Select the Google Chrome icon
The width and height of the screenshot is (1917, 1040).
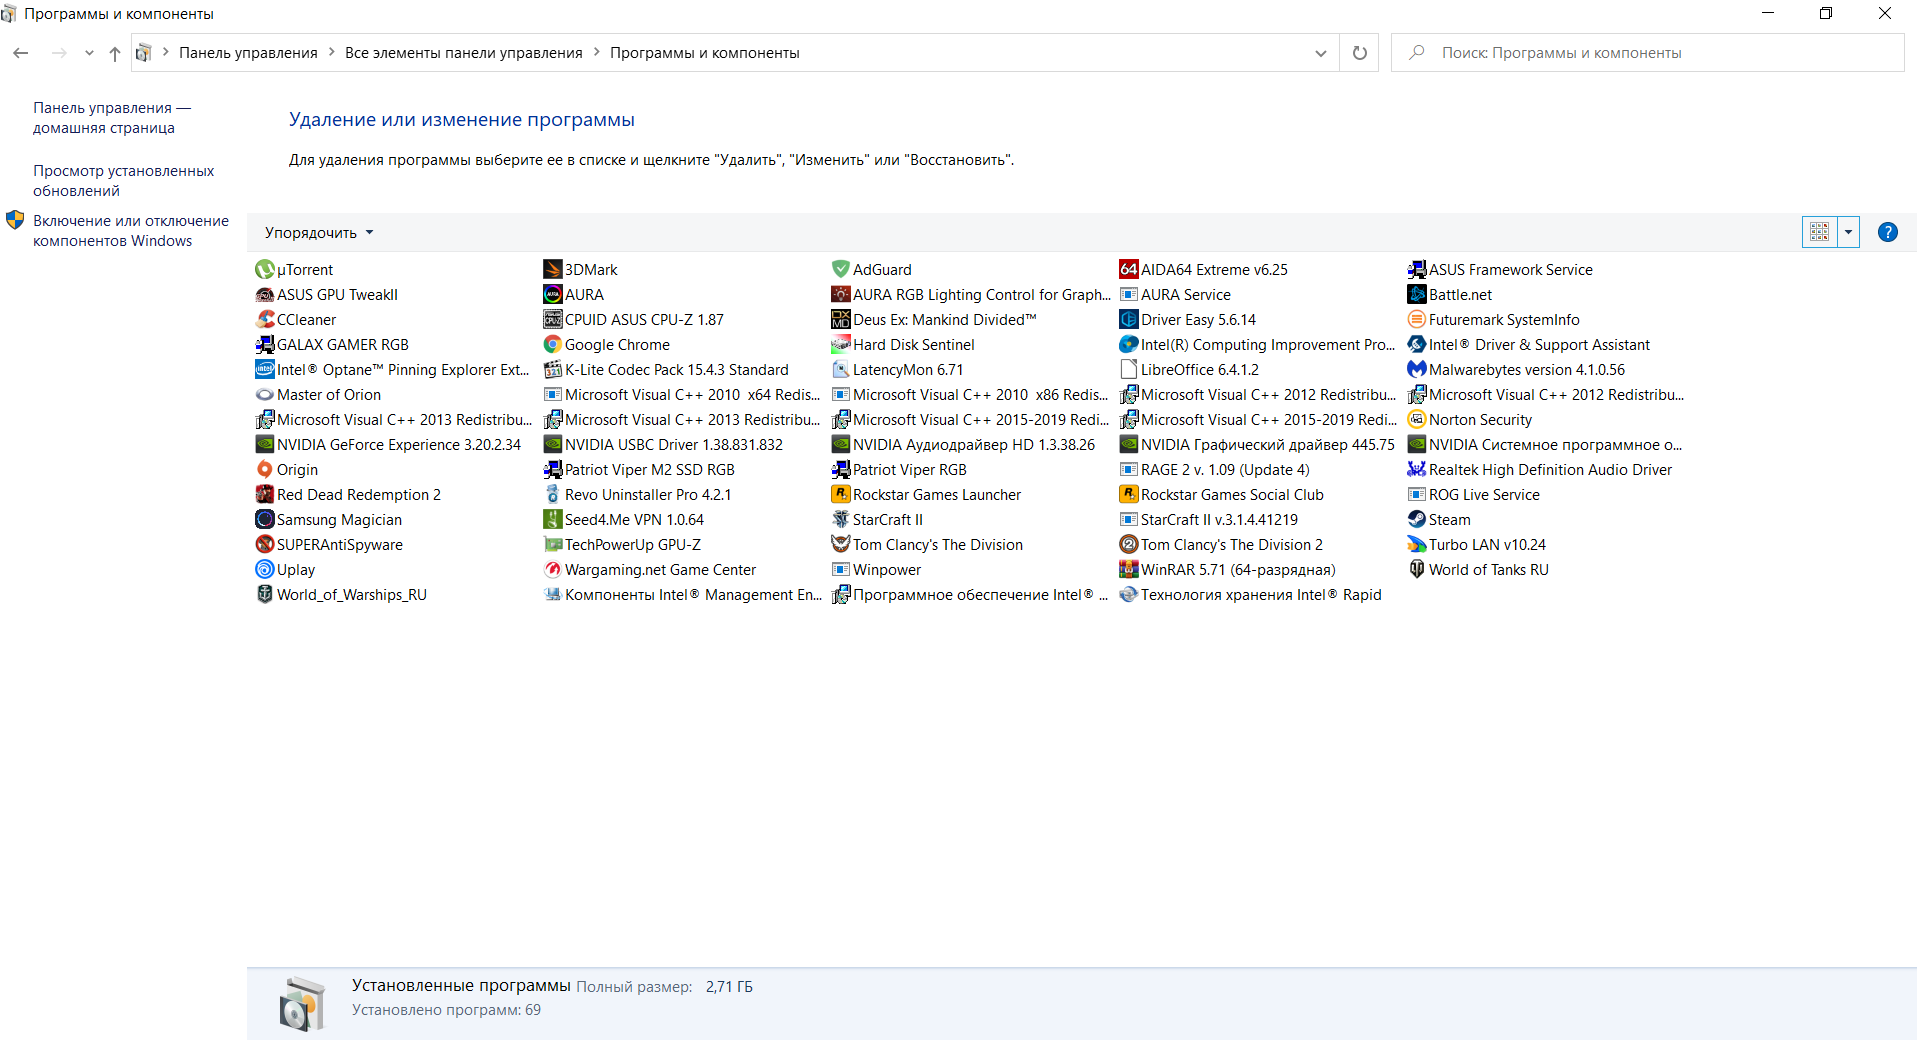pyautogui.click(x=553, y=345)
